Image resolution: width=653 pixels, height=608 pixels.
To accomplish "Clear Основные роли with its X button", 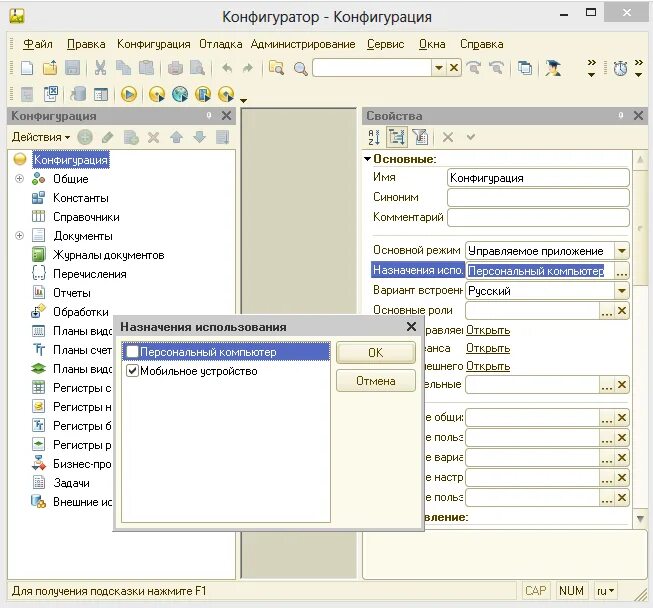I will 622,311.
